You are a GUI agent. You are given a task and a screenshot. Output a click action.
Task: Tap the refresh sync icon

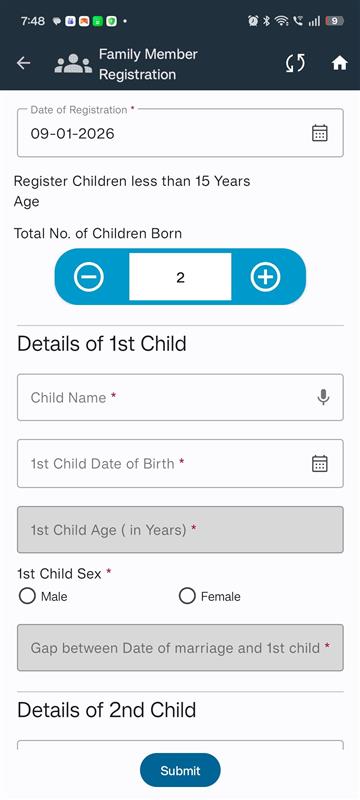295,63
